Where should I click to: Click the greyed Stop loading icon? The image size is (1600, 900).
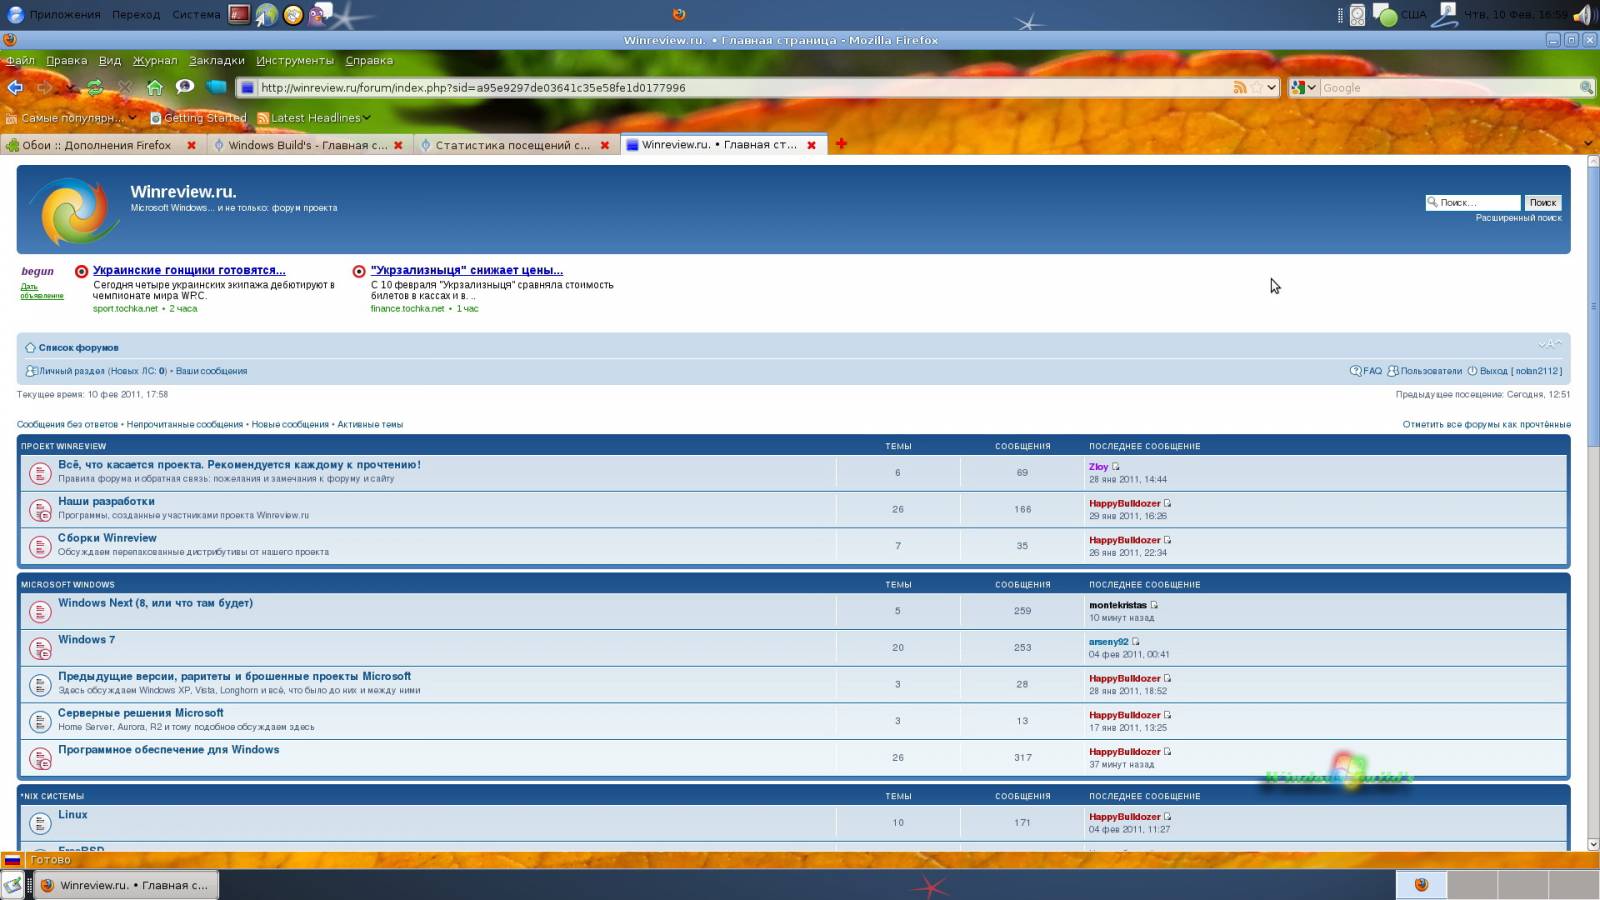tap(125, 88)
